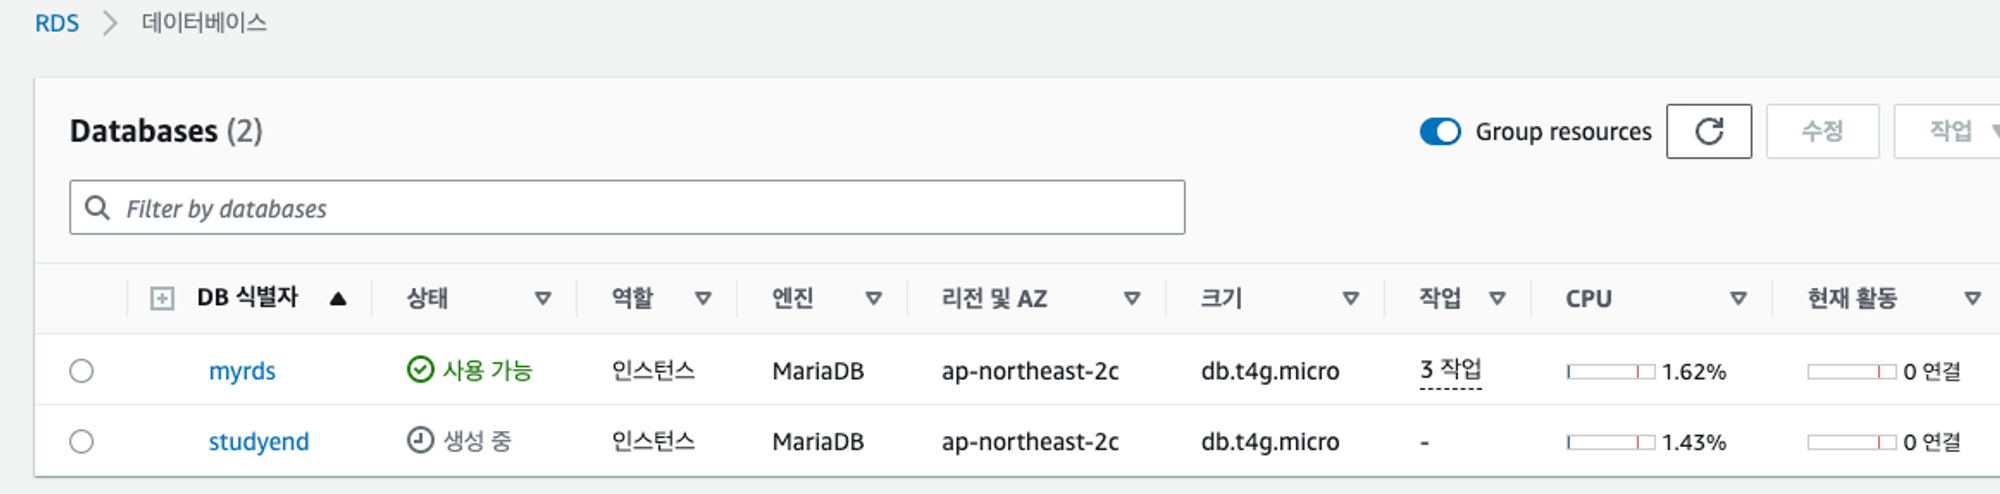Click ap-northeast-2c cell in myrds row

[x=1030, y=371]
